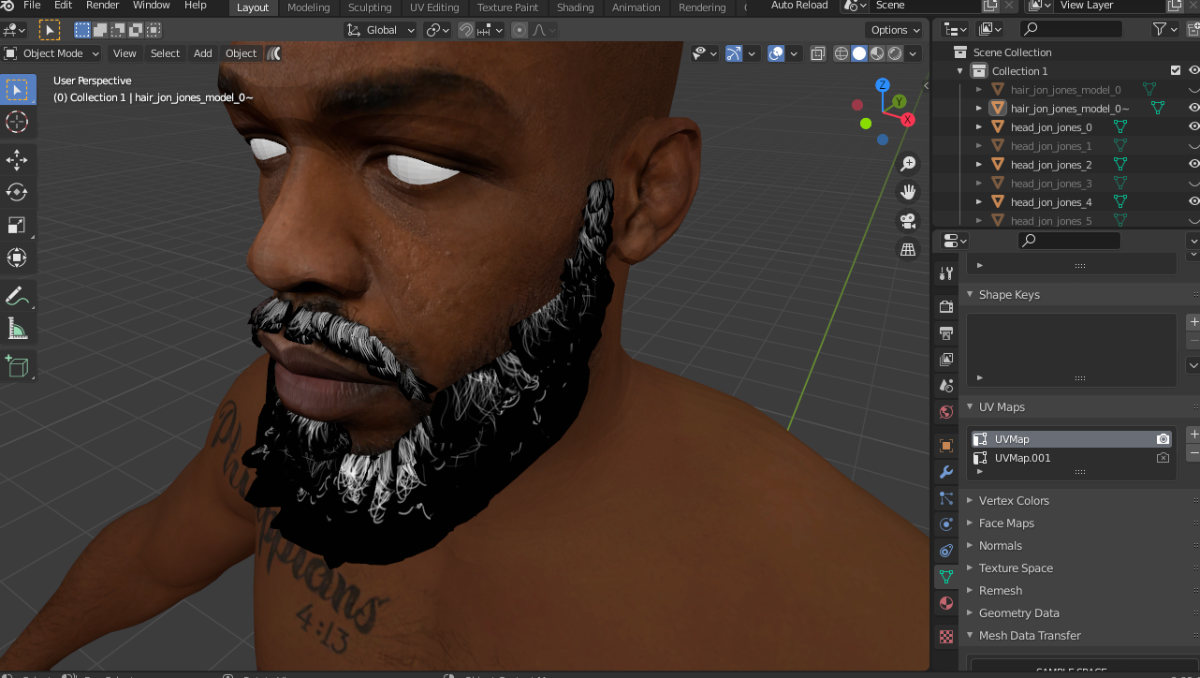Switch to the Sculpting workspace tab

[369, 8]
